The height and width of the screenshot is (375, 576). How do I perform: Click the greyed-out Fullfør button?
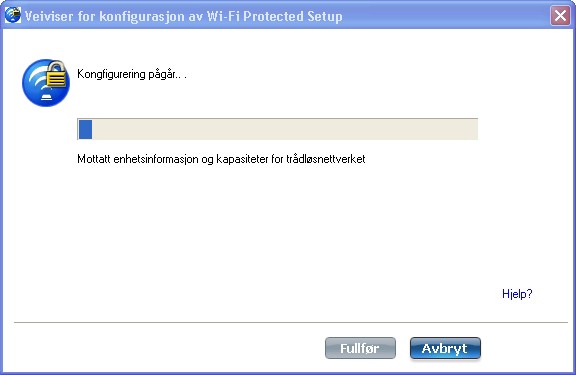click(x=360, y=348)
